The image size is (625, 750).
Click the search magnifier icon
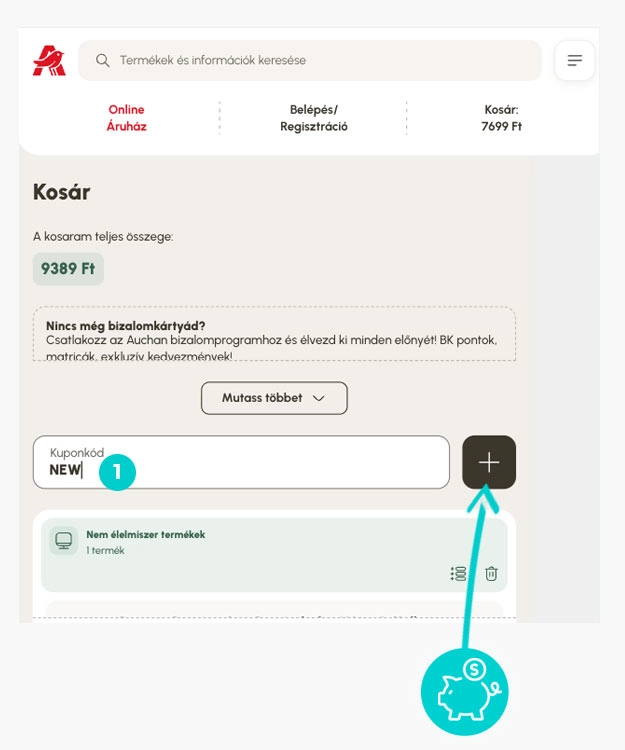[x=102, y=61]
